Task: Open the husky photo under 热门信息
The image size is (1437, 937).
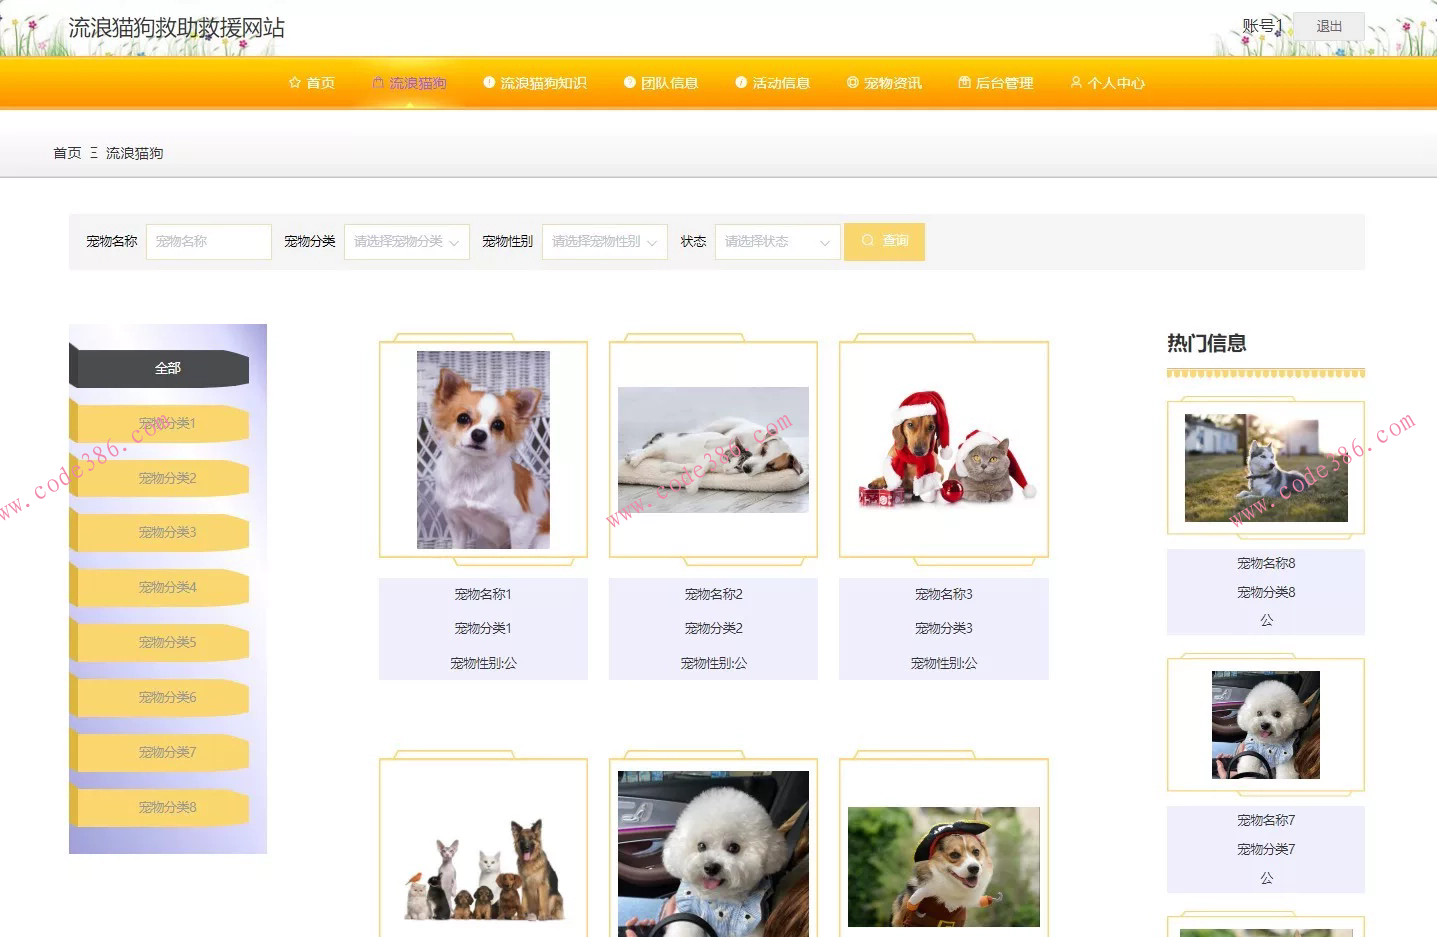Action: click(x=1266, y=468)
